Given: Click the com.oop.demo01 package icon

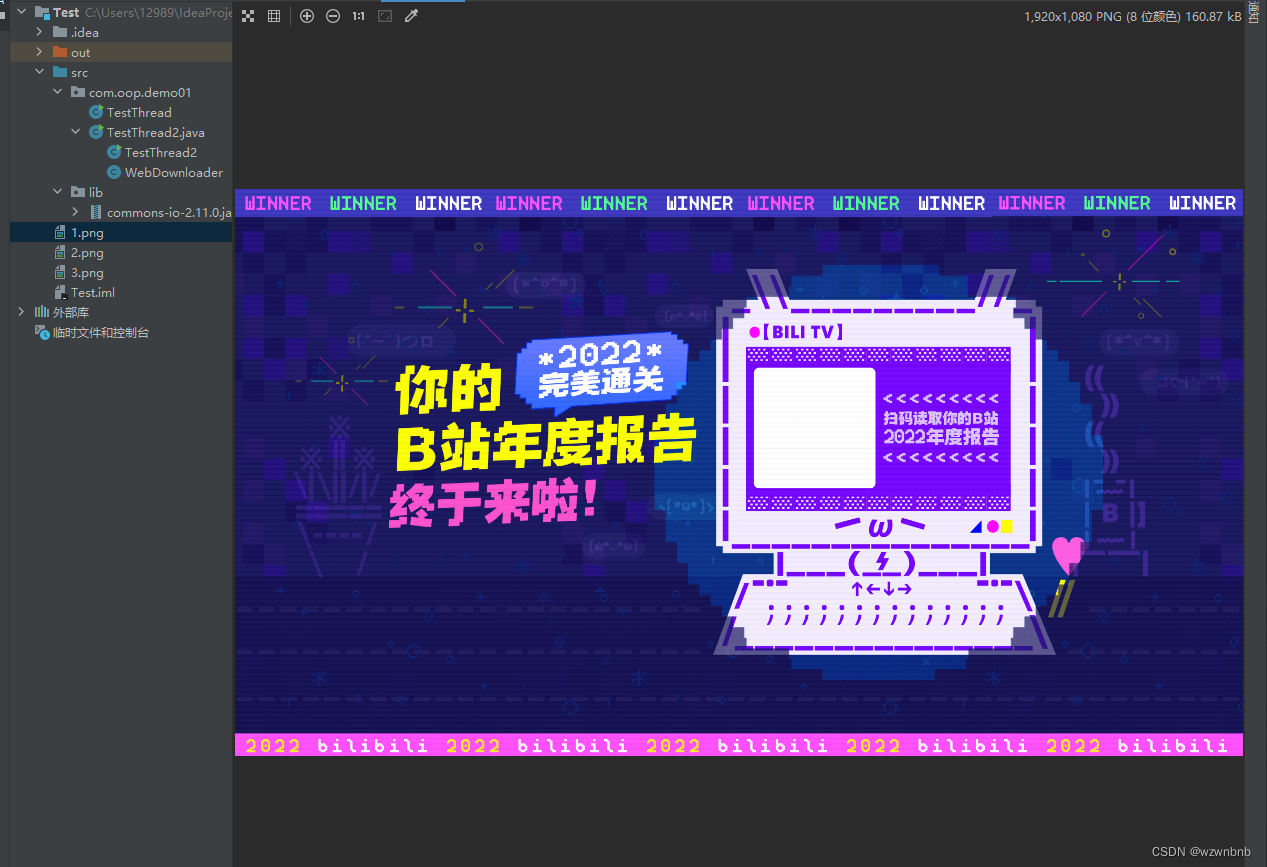Looking at the screenshot, I should 78,92.
